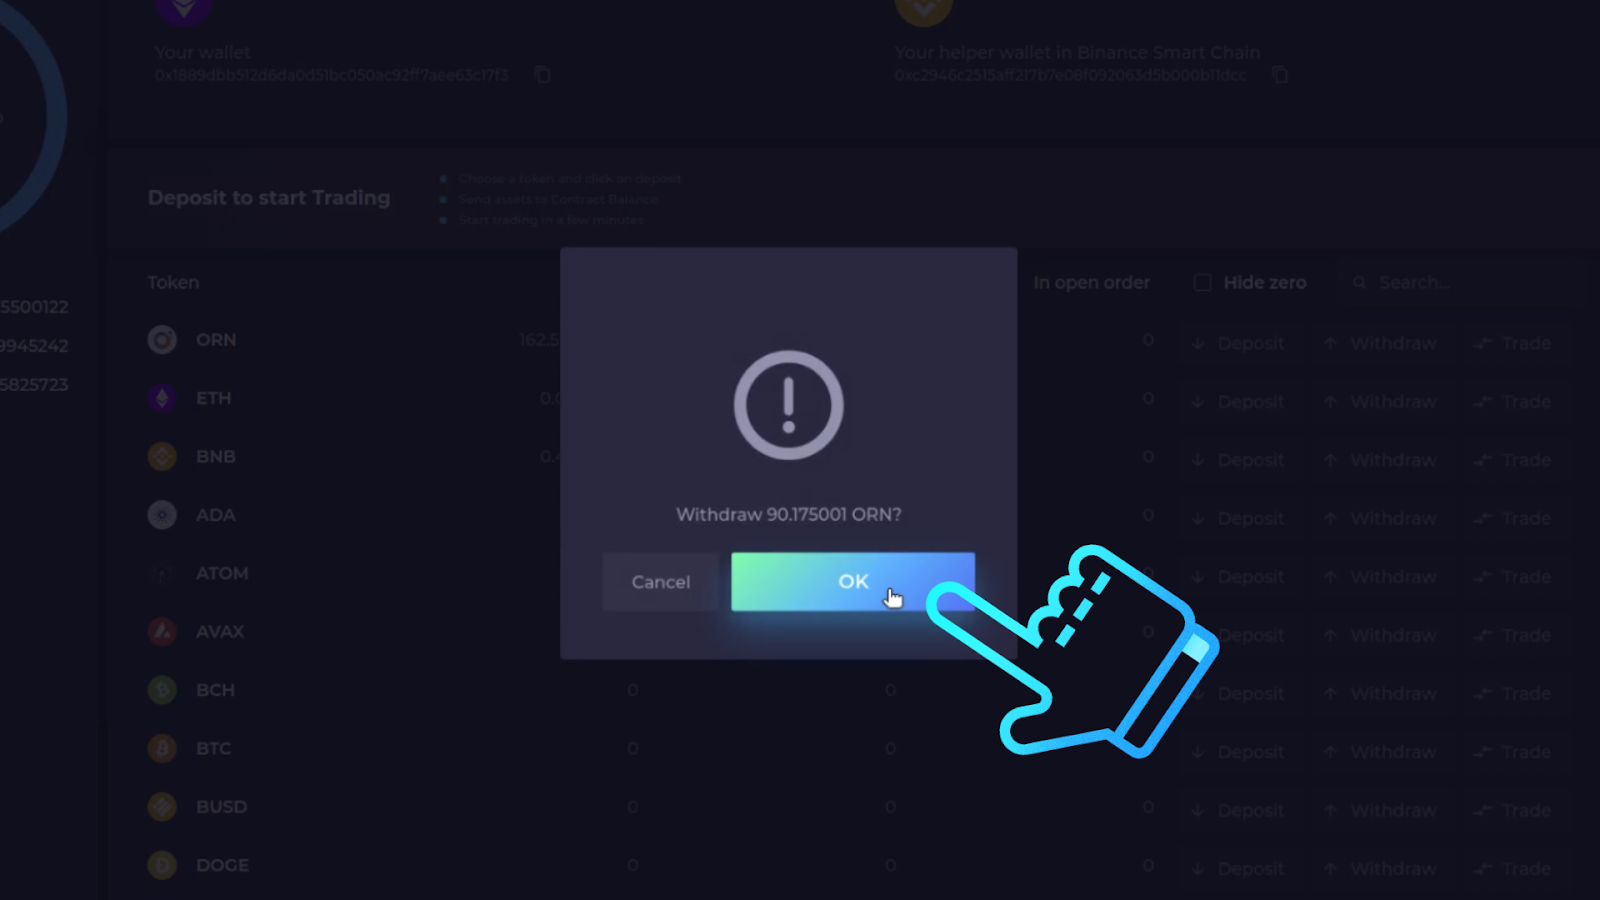Screen dimensions: 1600x900
Task: Open Trade for the ADA row
Action: tap(1513, 518)
